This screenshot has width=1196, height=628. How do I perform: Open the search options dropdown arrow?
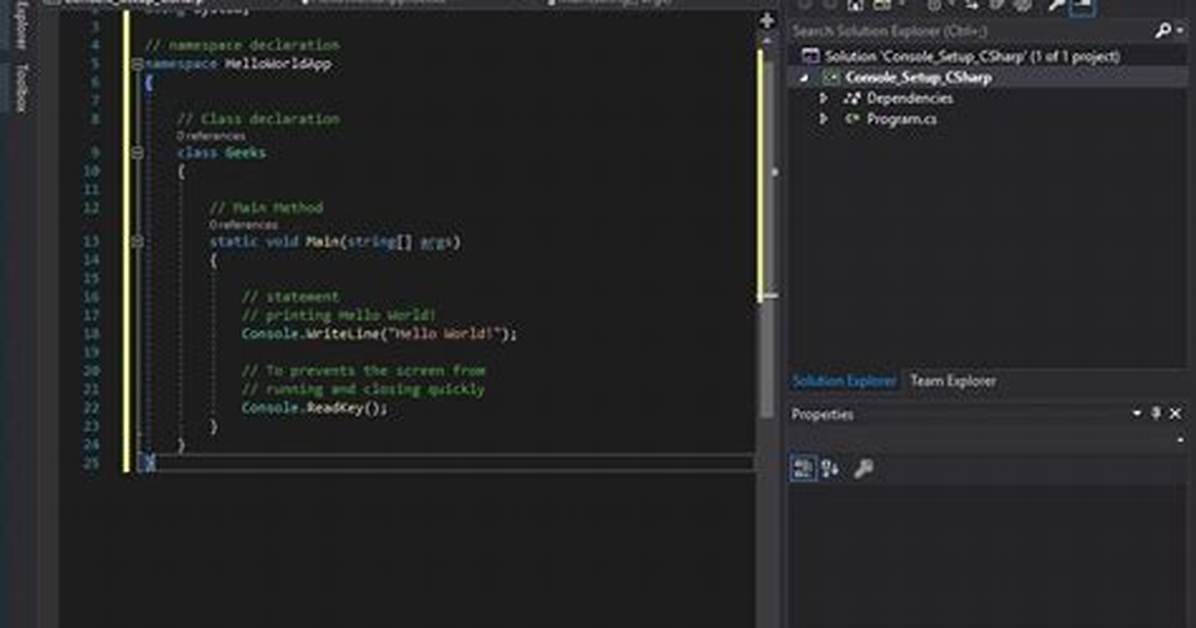[1181, 31]
